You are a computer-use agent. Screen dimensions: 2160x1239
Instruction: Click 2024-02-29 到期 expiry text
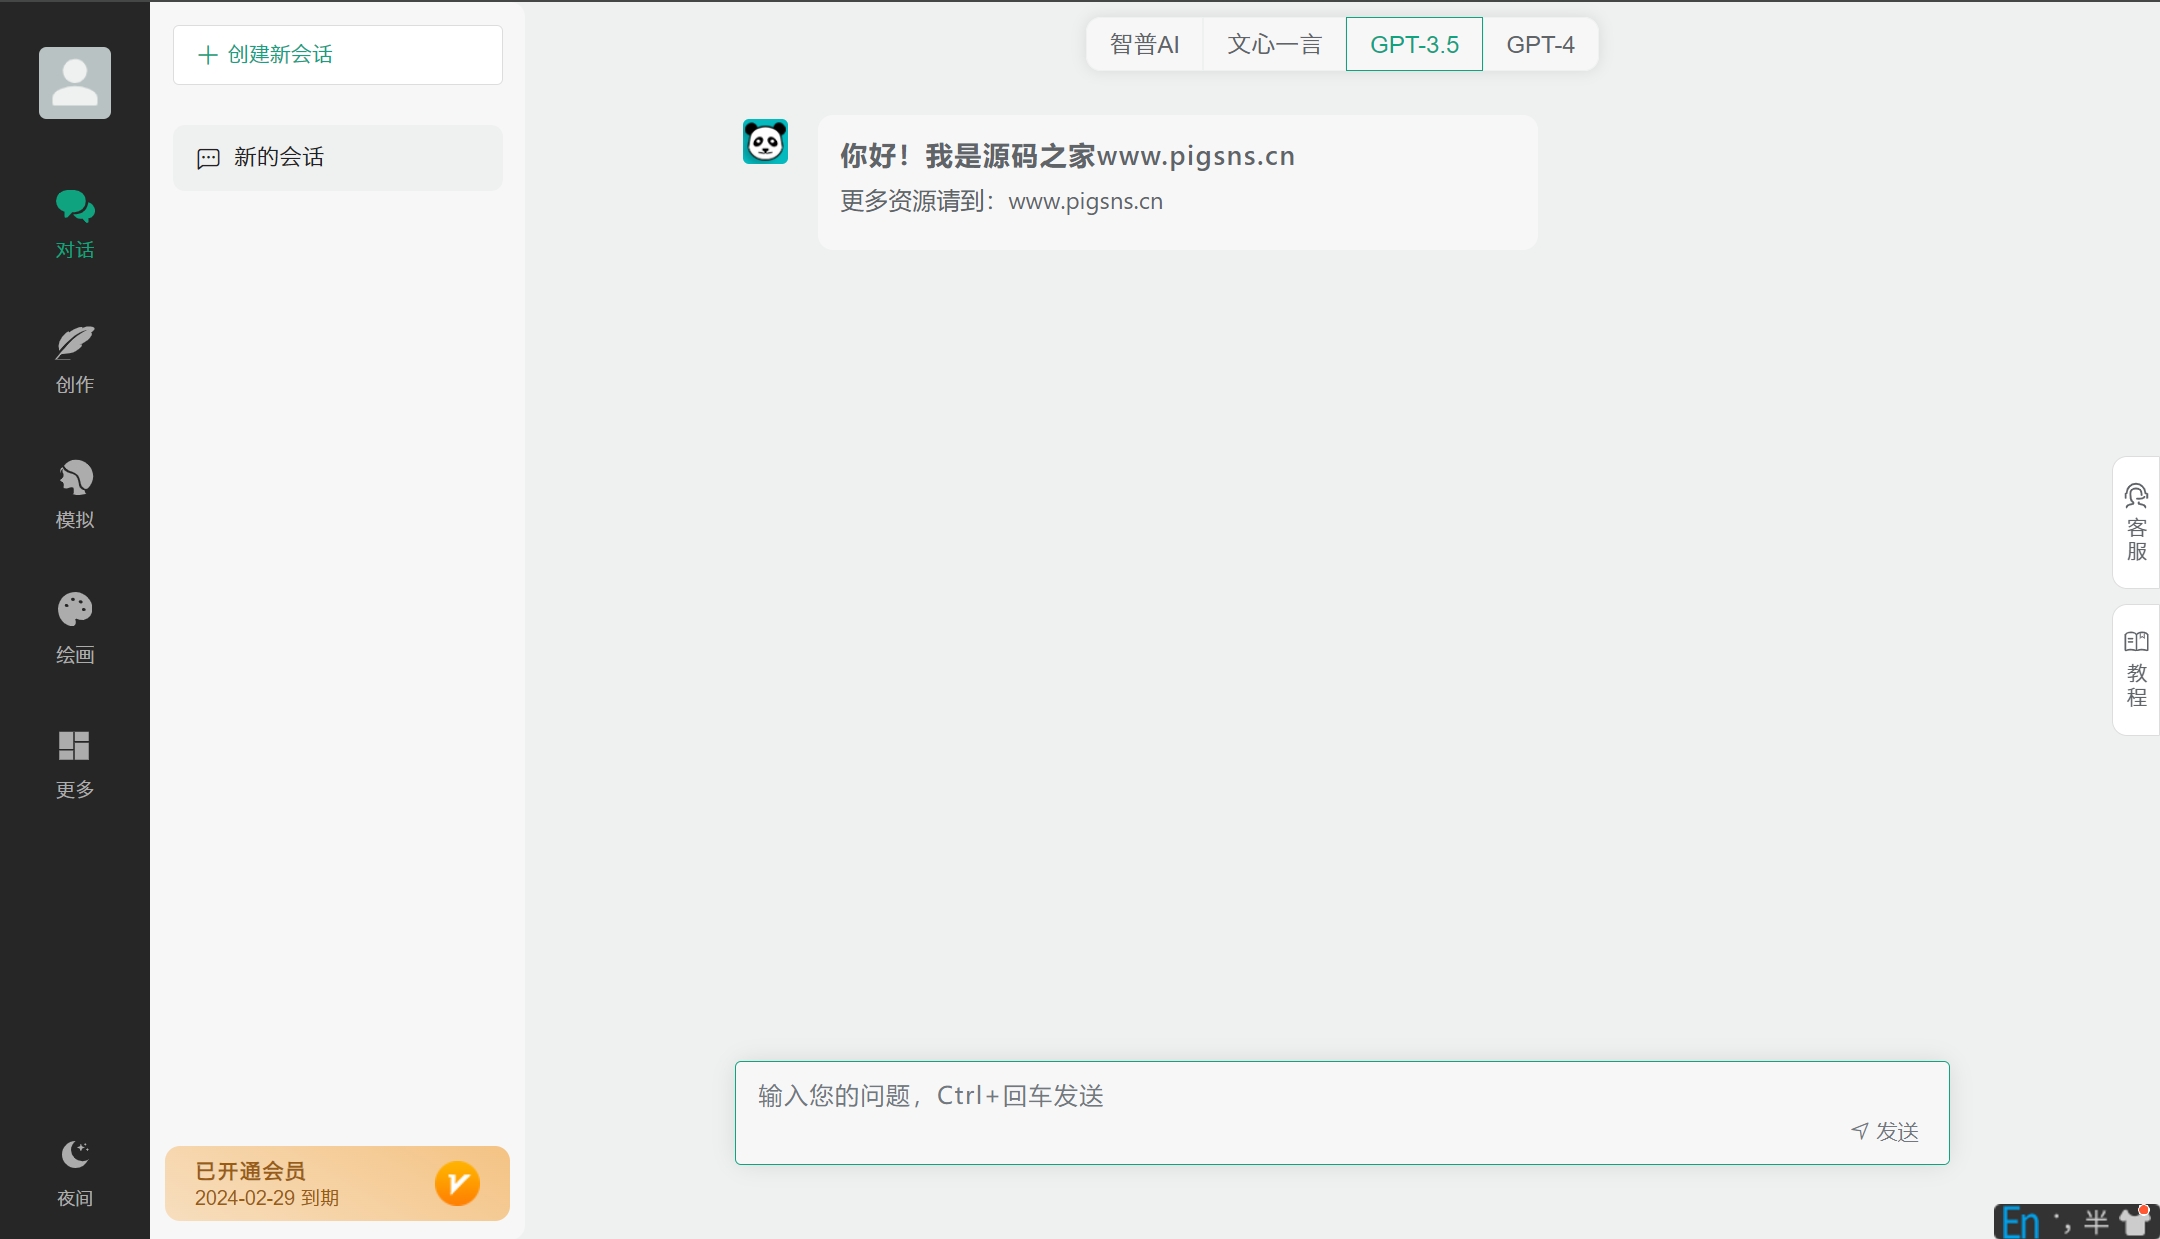tap(267, 1197)
